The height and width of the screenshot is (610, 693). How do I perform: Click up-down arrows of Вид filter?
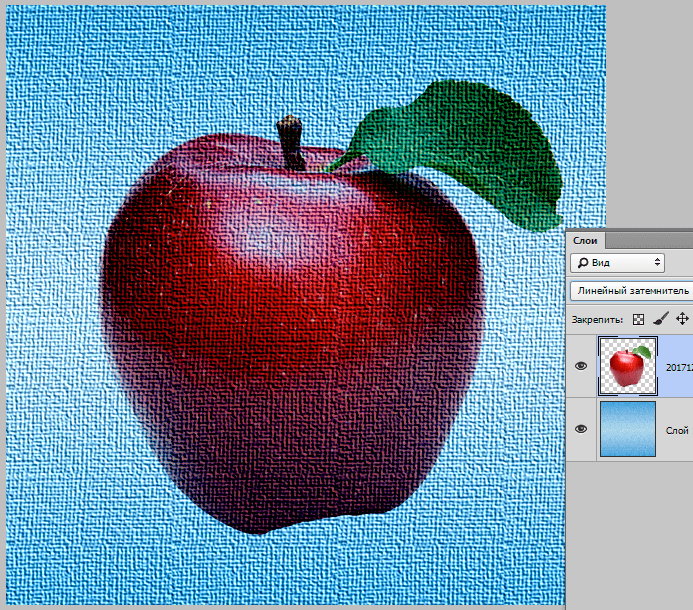(657, 263)
